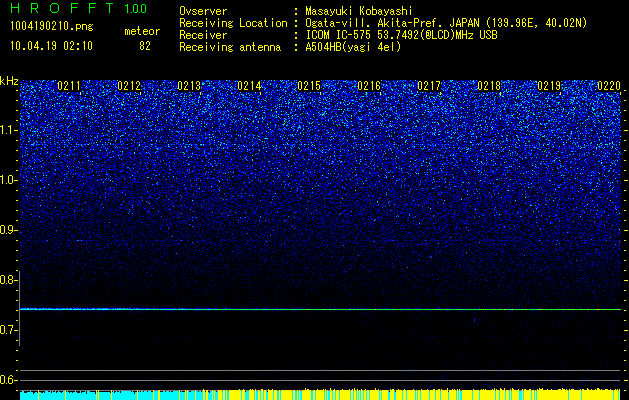The width and height of the screenshot is (629, 400).
Task: Click the 0.9 kHz axis label
Action: point(8,230)
